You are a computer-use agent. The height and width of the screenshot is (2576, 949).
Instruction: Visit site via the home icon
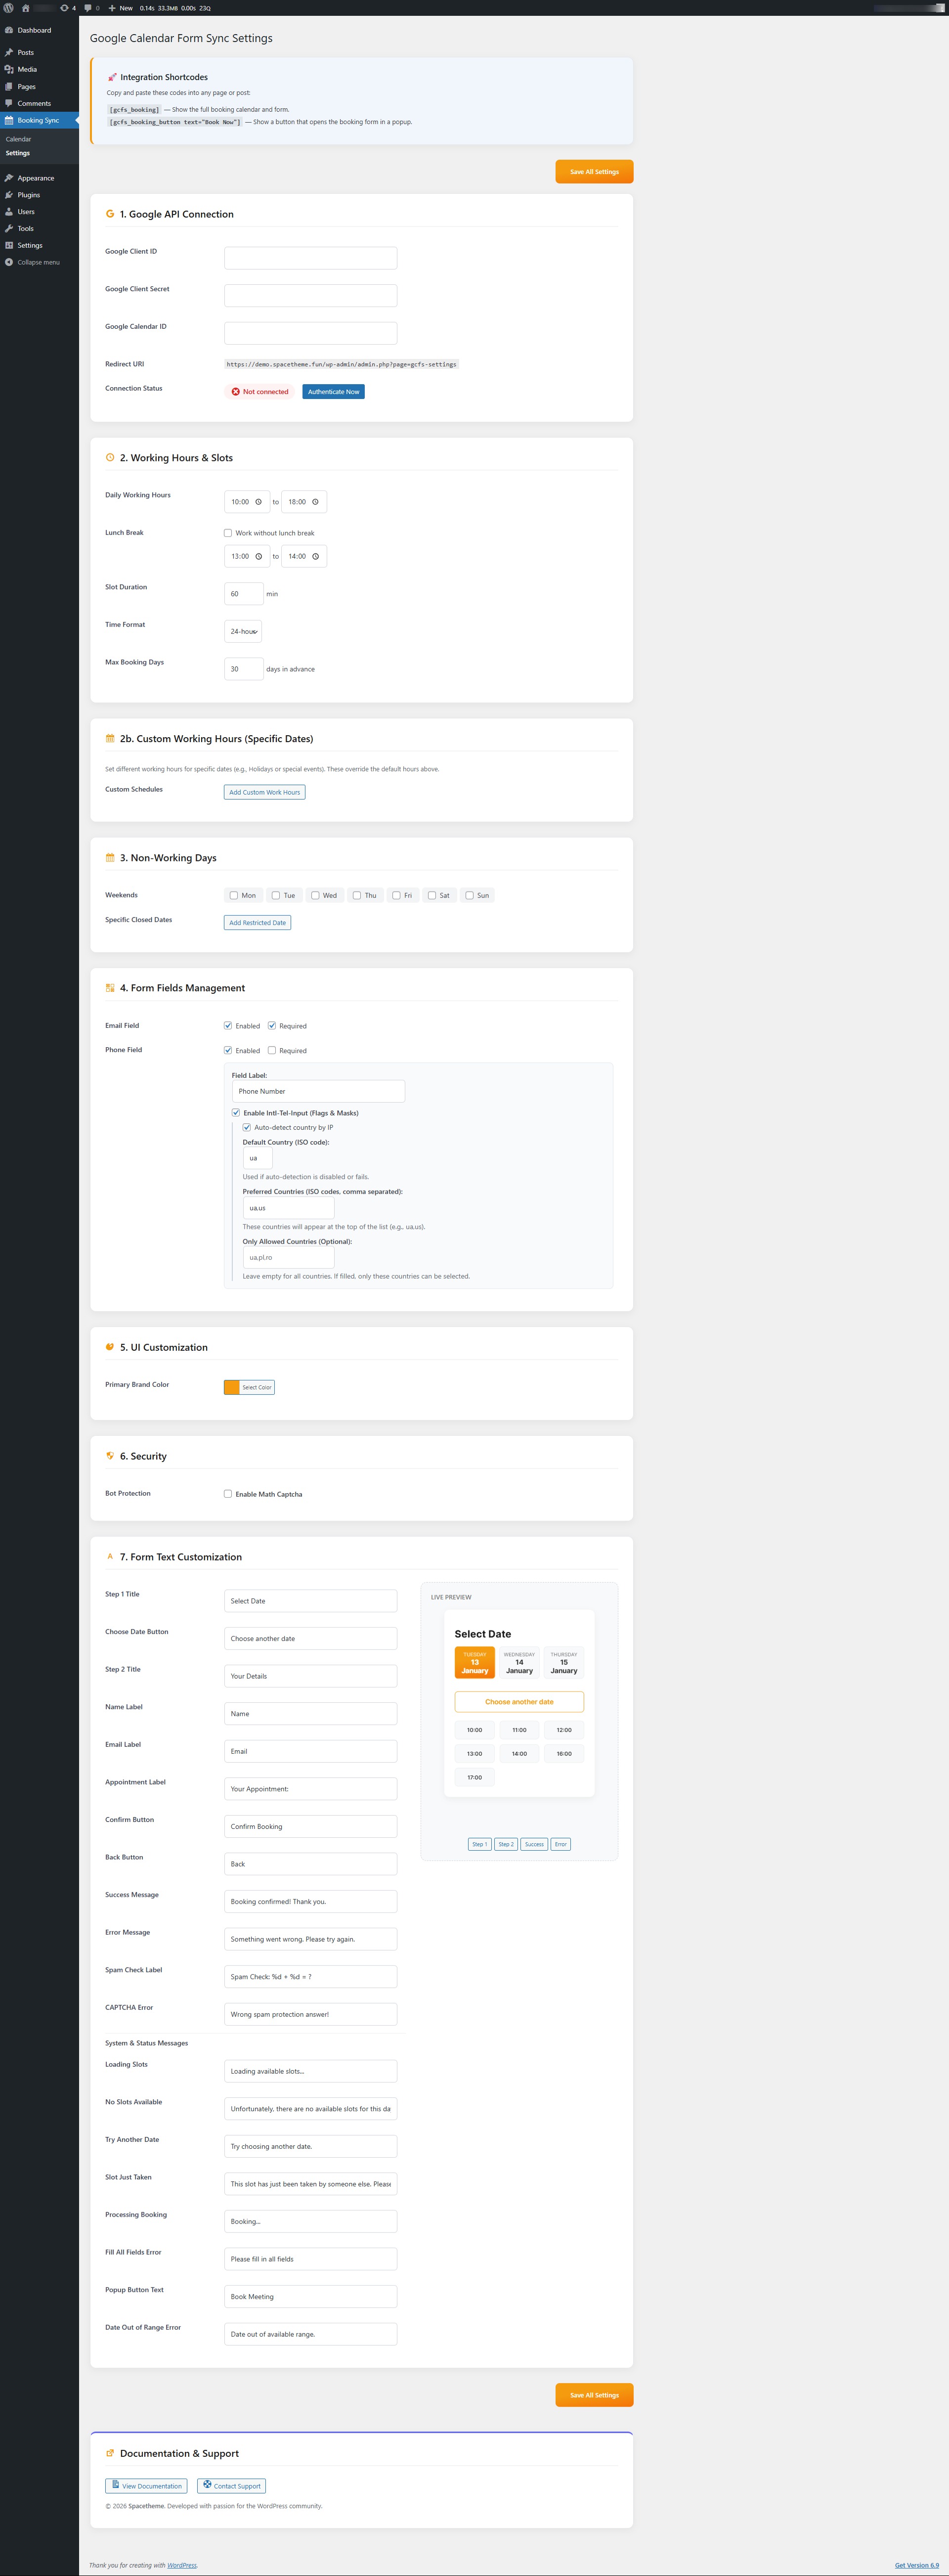tap(26, 8)
